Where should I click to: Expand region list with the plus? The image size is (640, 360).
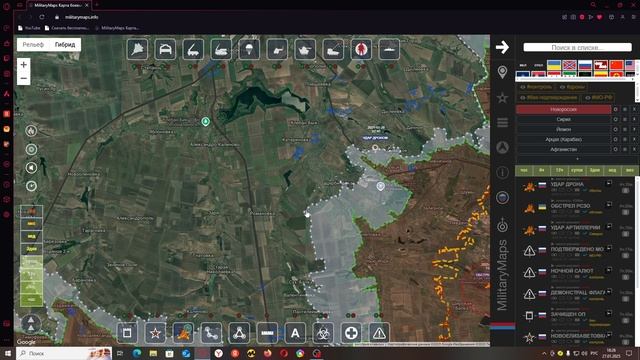click(x=577, y=159)
